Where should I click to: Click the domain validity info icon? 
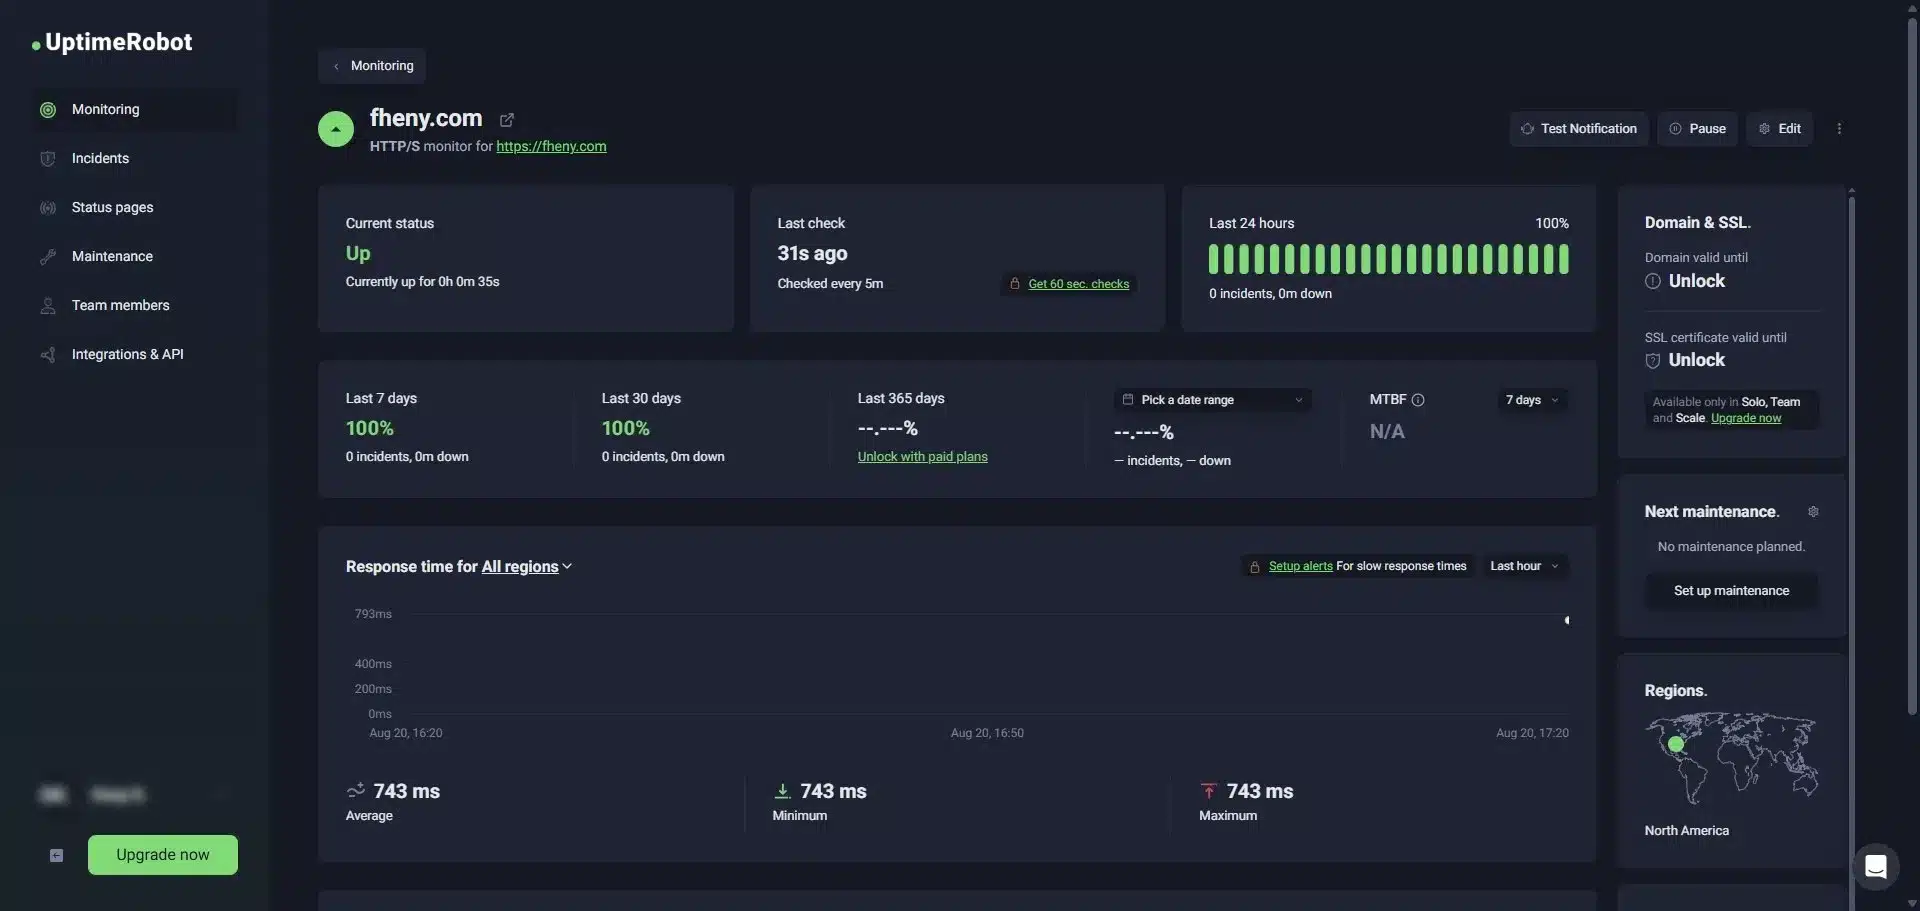(x=1653, y=281)
